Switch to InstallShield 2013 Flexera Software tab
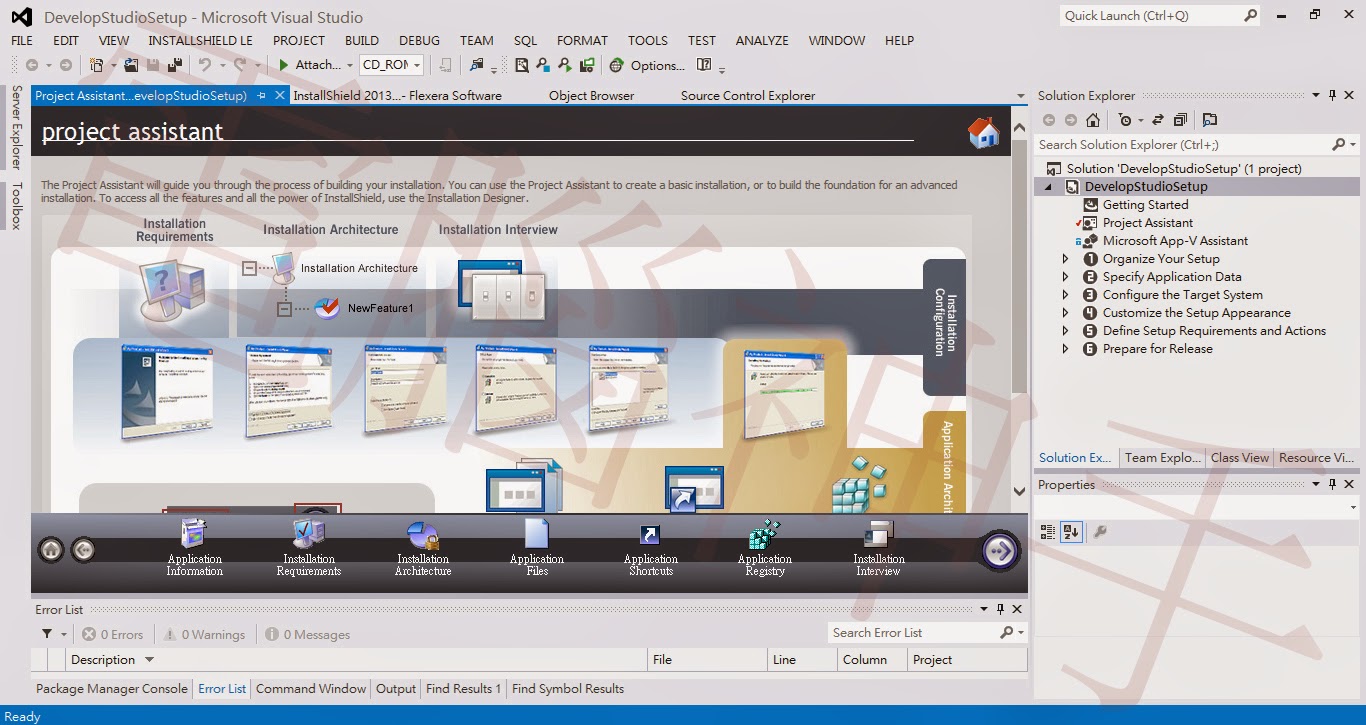Screen dimensions: 1366x725 (x=397, y=96)
